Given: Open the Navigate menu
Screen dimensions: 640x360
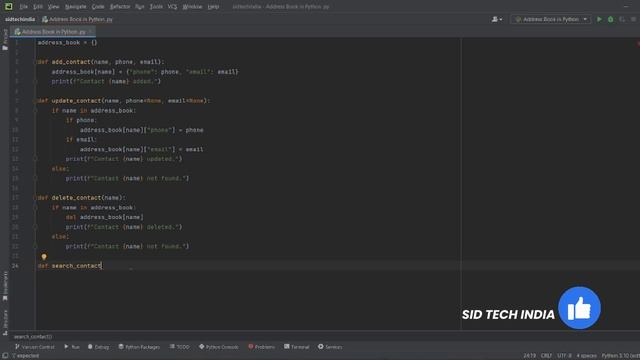Looking at the screenshot, I should 76,7.
